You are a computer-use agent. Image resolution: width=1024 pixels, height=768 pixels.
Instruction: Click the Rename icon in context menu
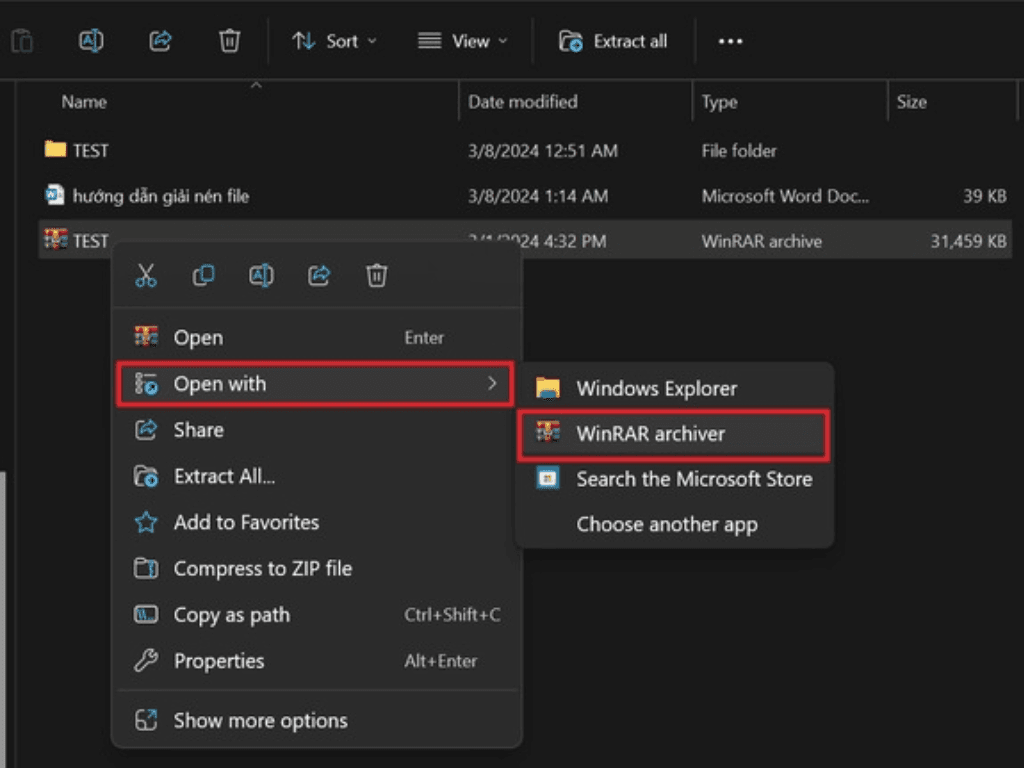261,276
